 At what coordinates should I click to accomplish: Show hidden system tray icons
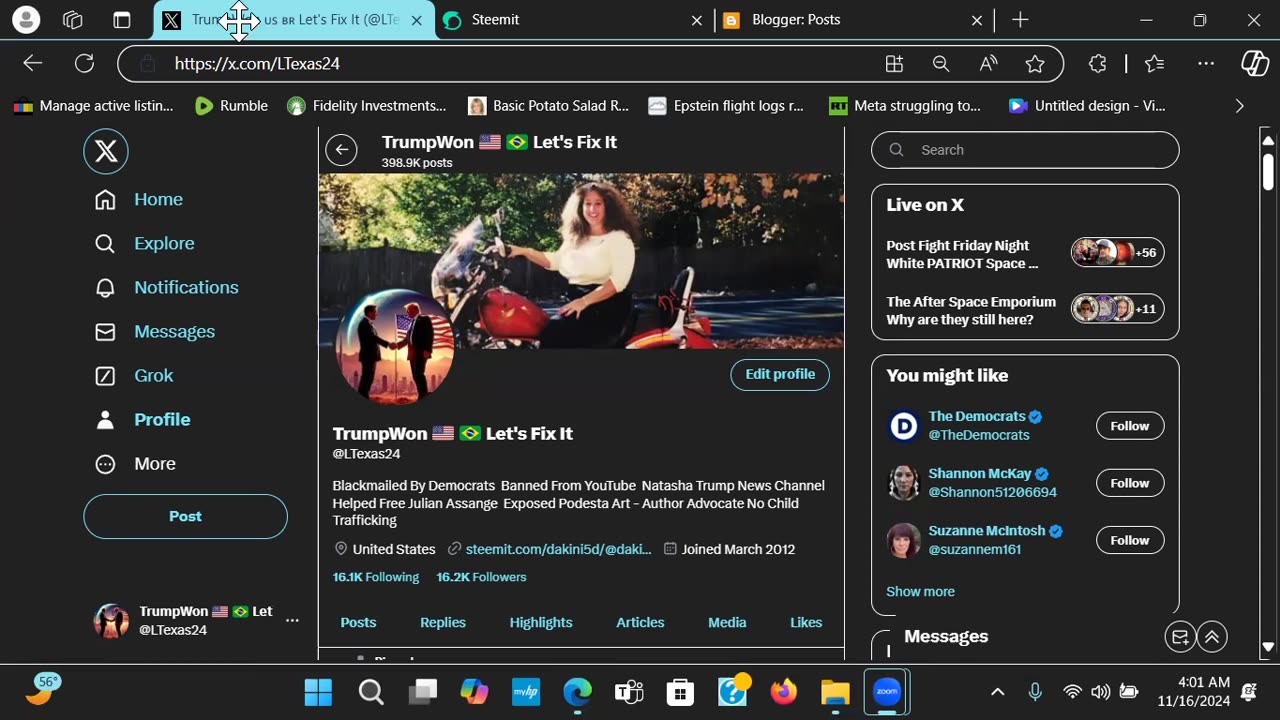tap(997, 691)
